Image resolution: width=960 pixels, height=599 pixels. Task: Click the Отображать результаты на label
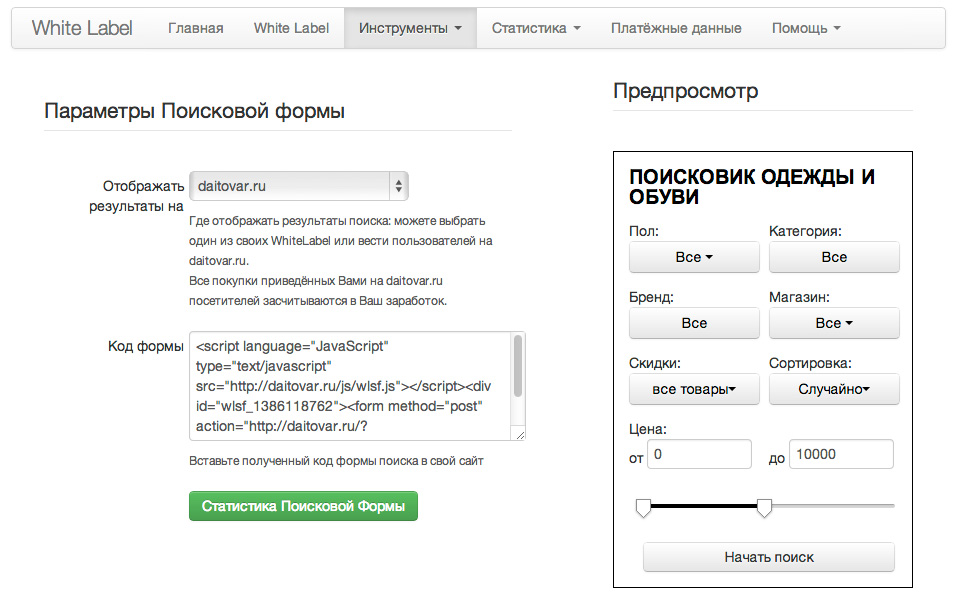137,196
